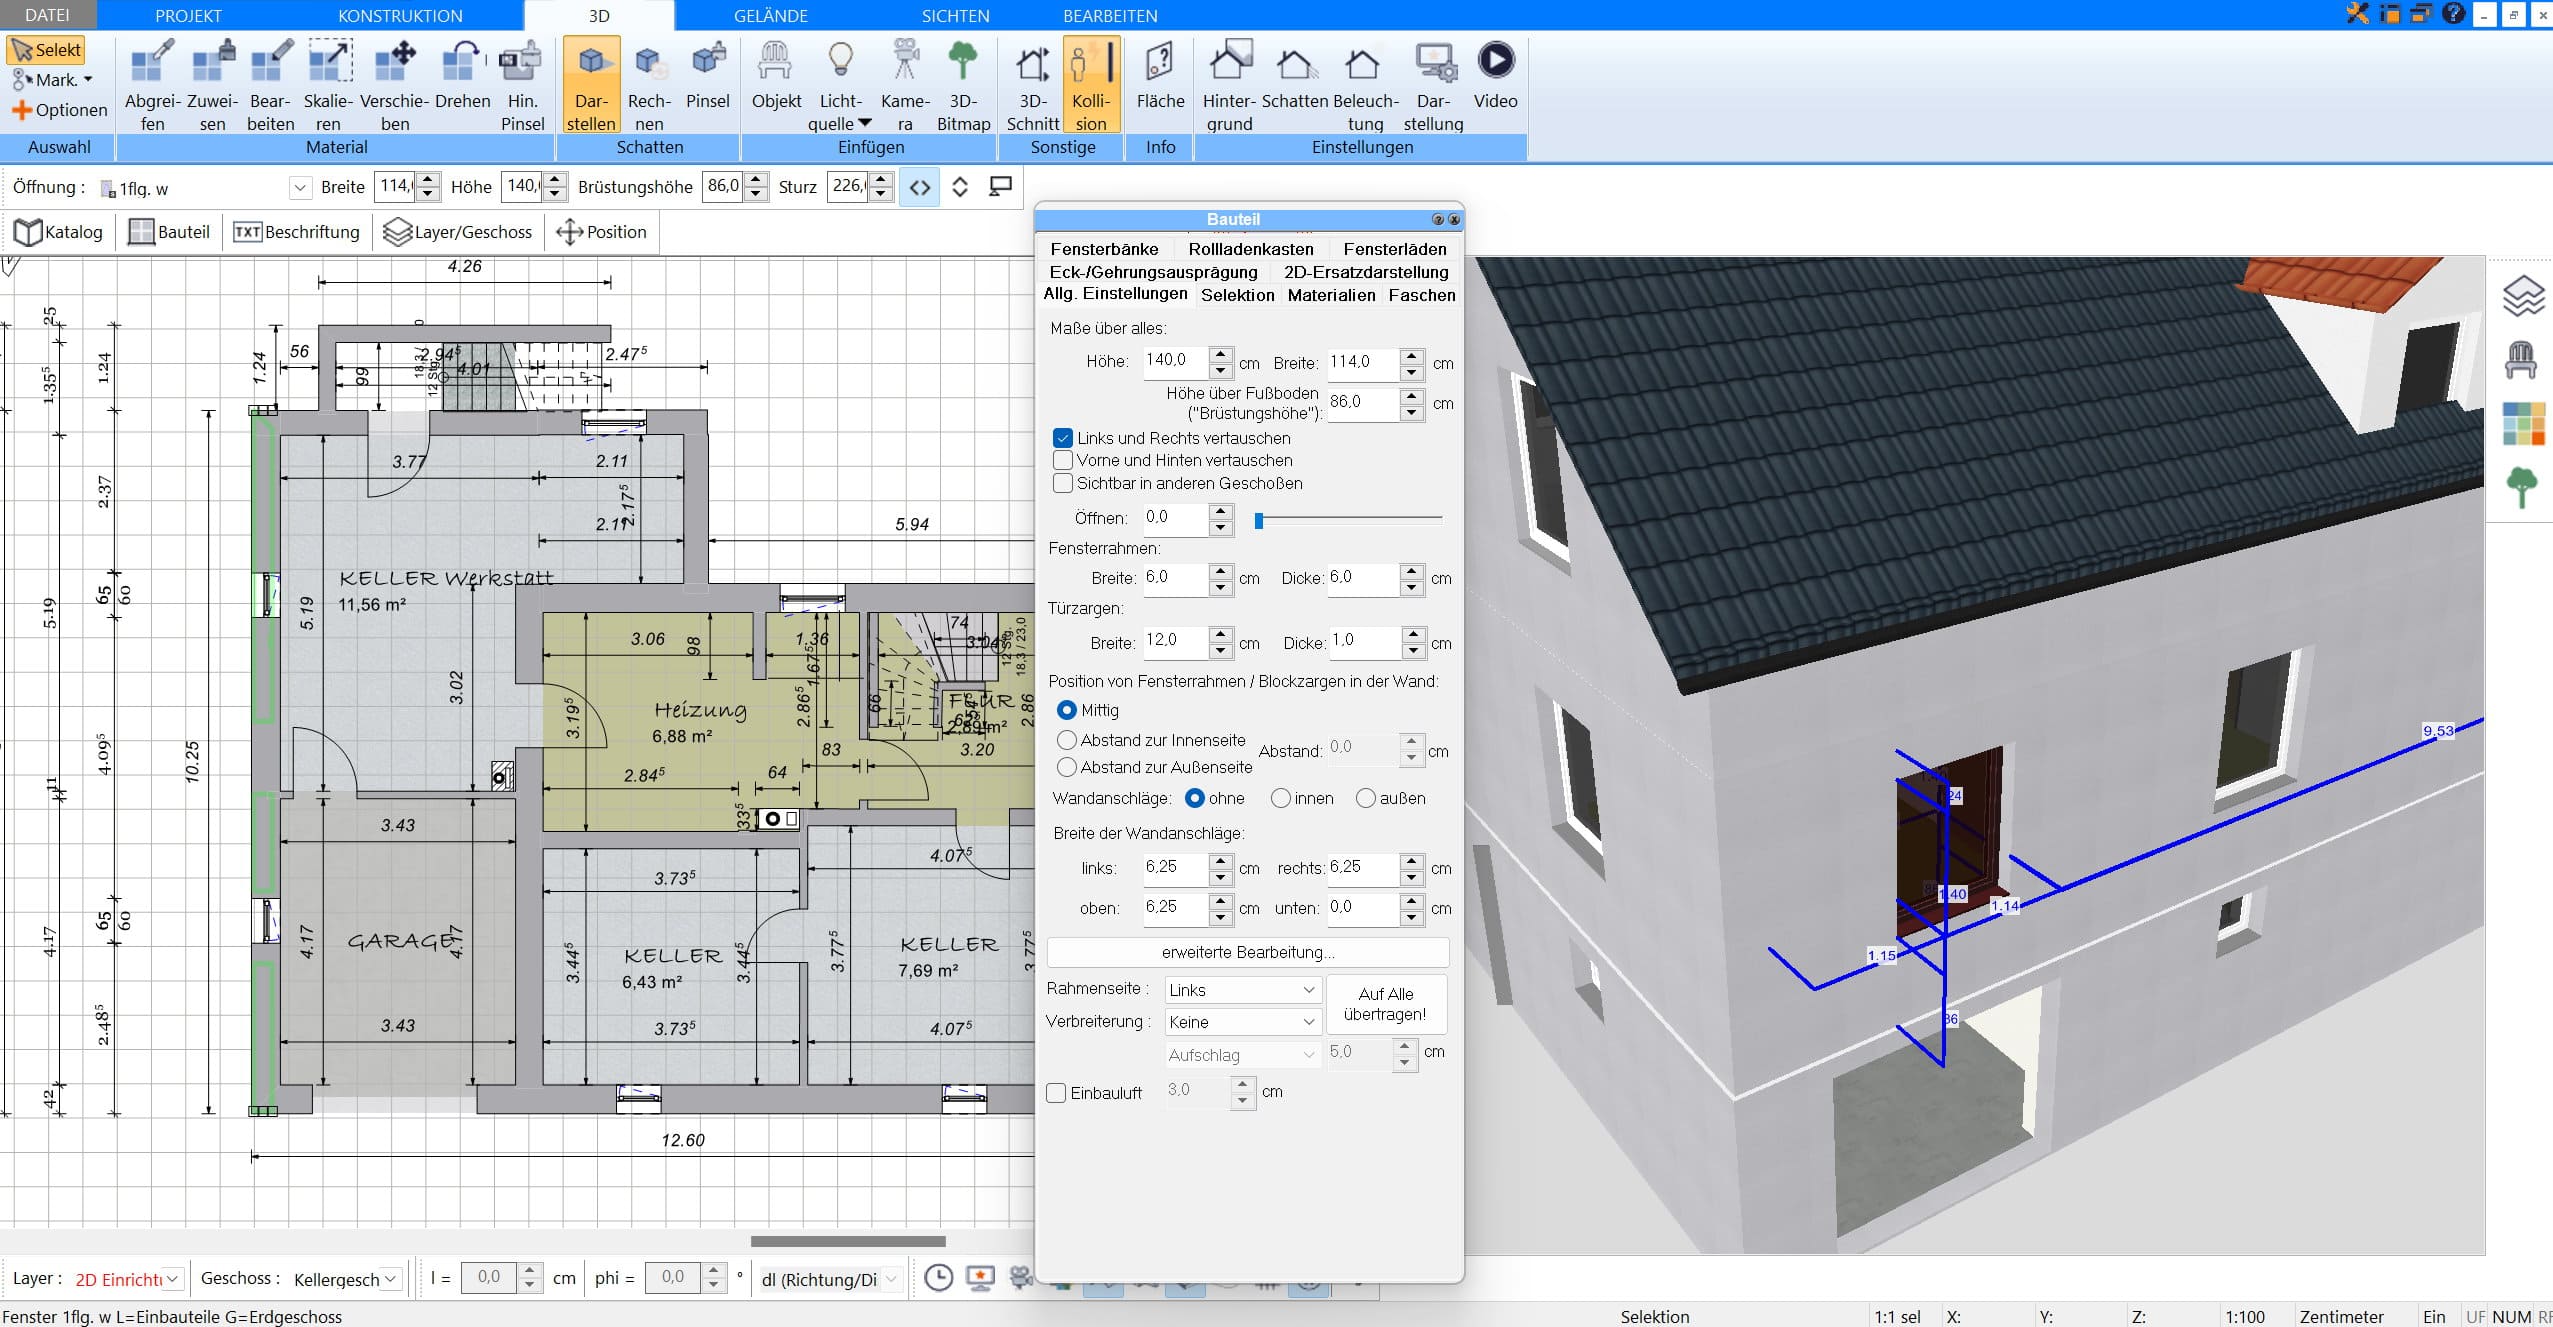Check Vorne und Hinten vertauschen
Screen dimensions: 2553x1327
pos(1063,461)
